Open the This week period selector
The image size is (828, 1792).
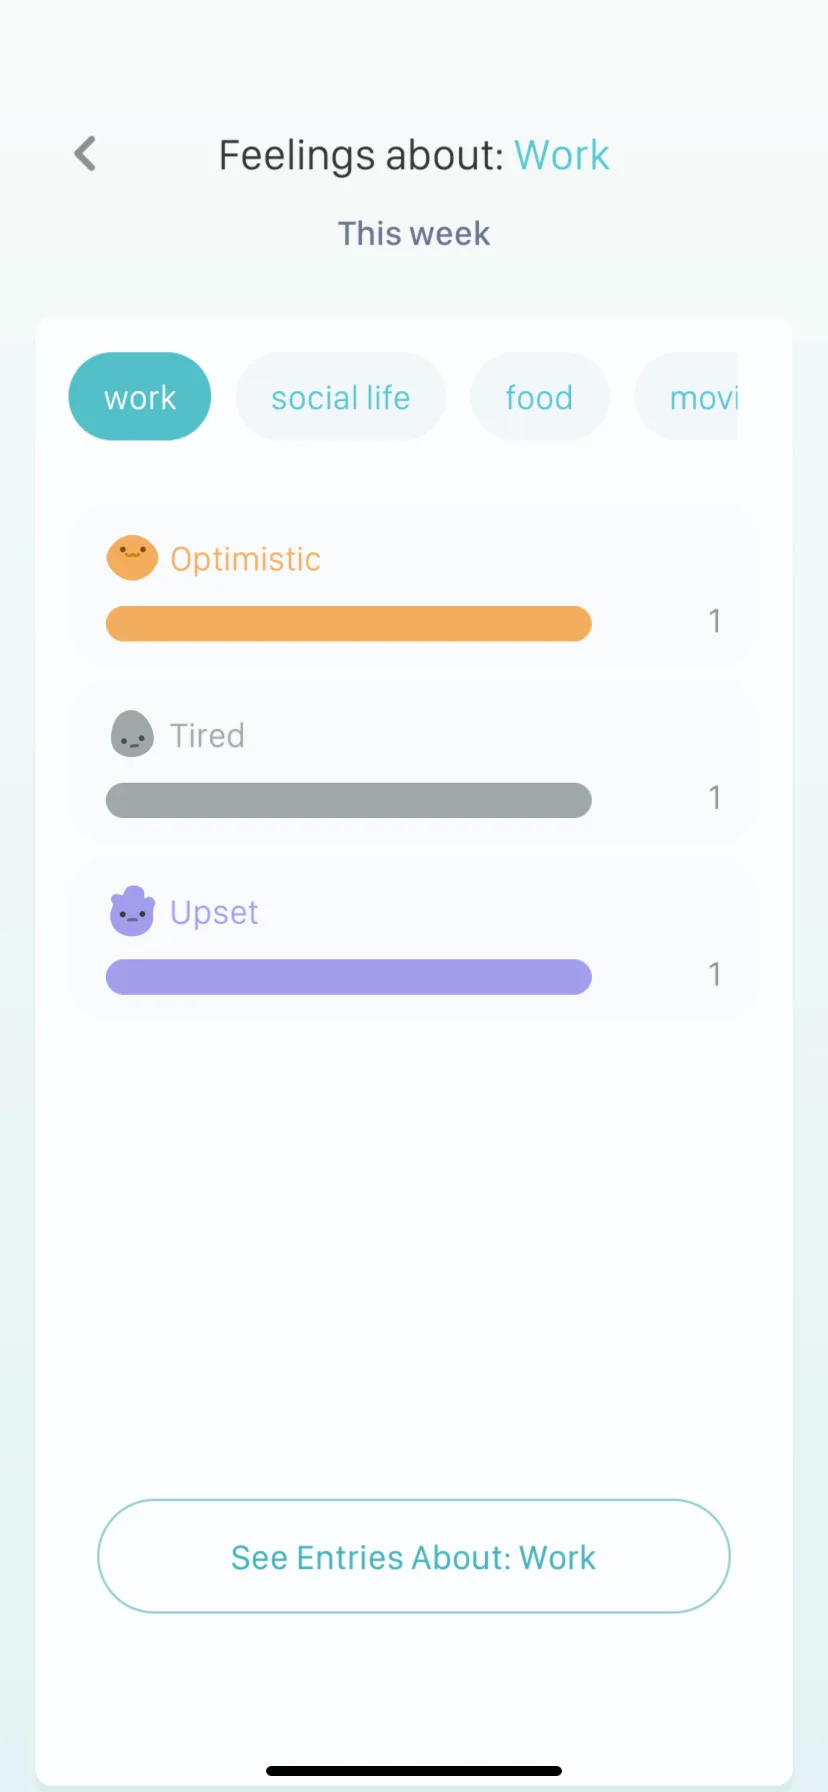click(414, 233)
